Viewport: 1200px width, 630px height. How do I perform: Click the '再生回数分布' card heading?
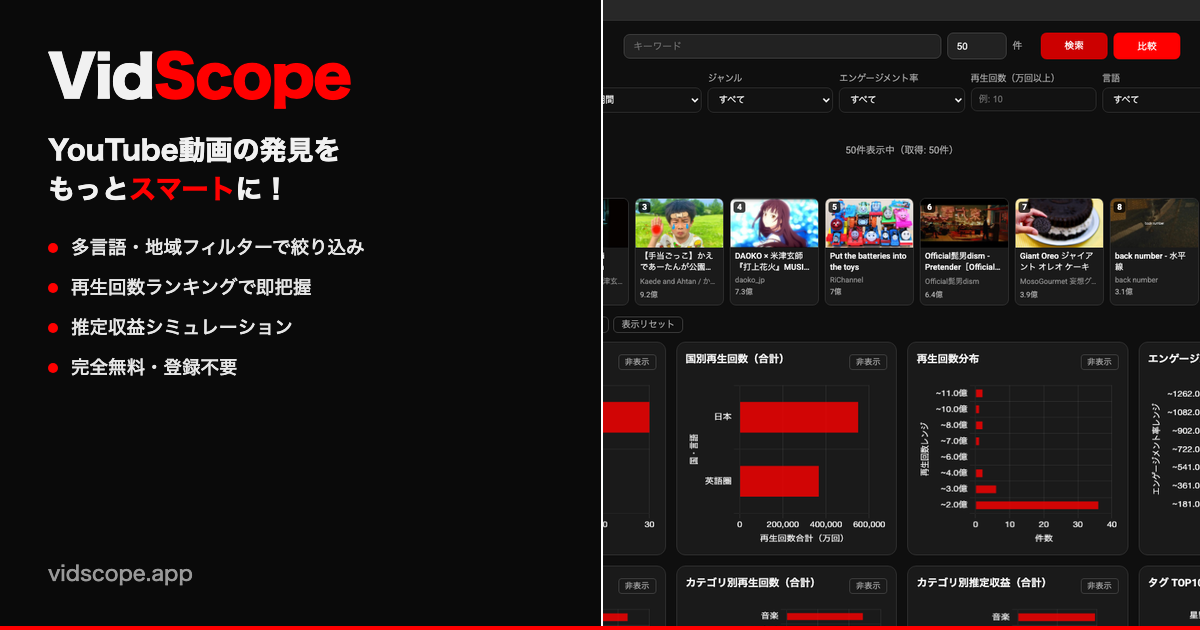[x=948, y=358]
